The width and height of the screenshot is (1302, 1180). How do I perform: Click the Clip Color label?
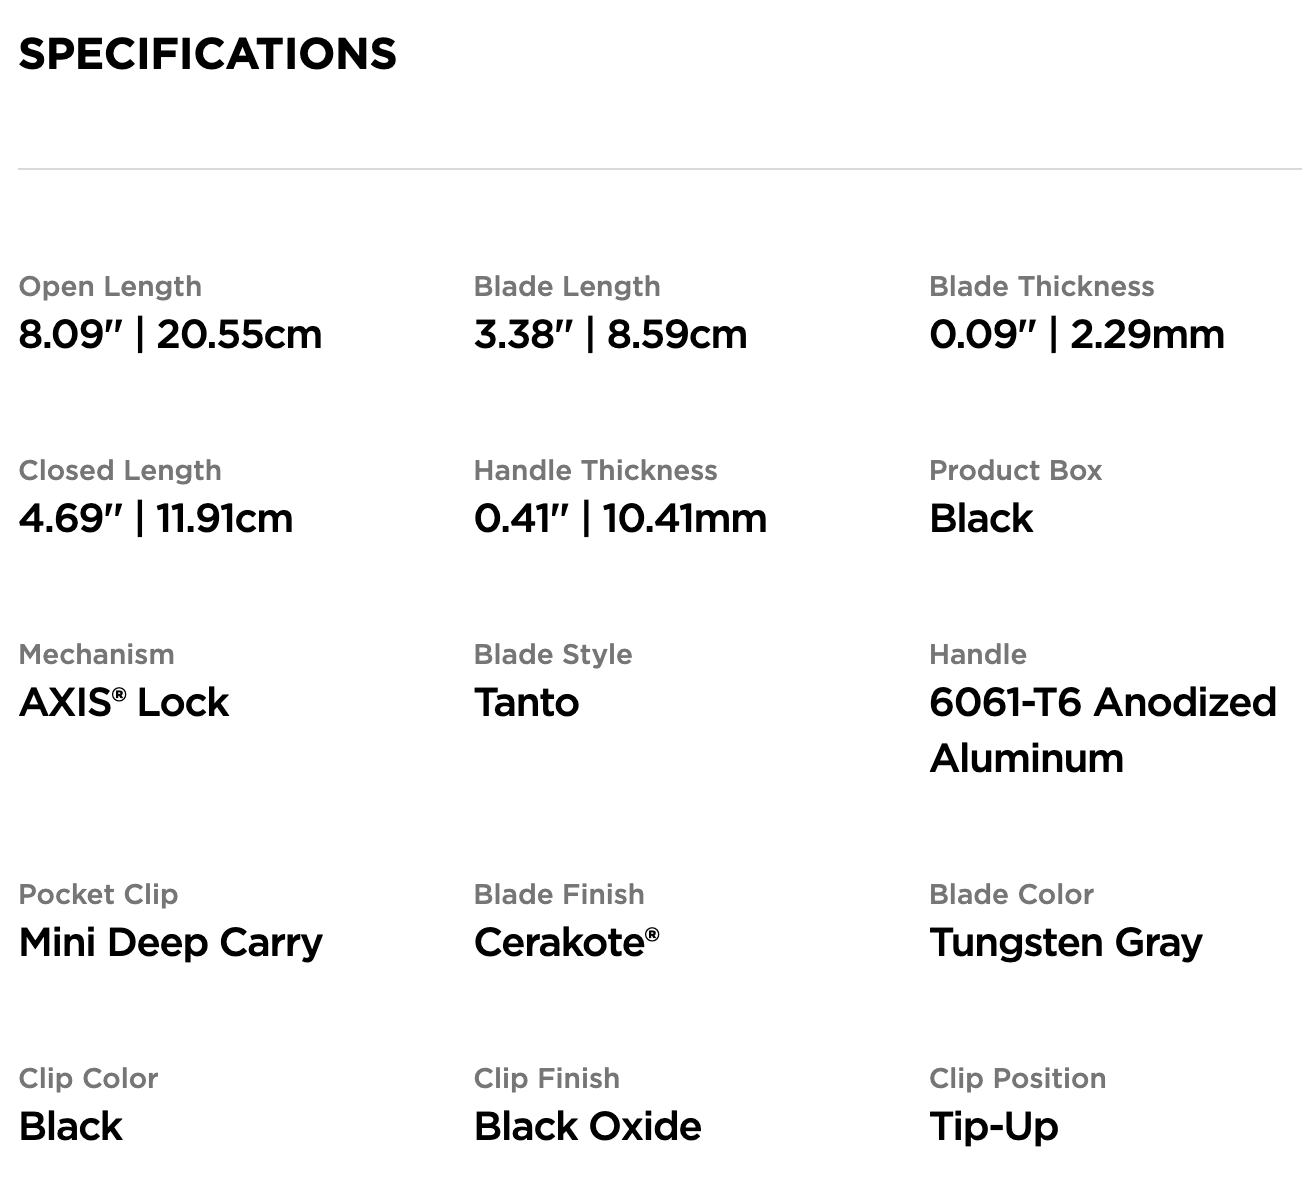pos(88,1078)
